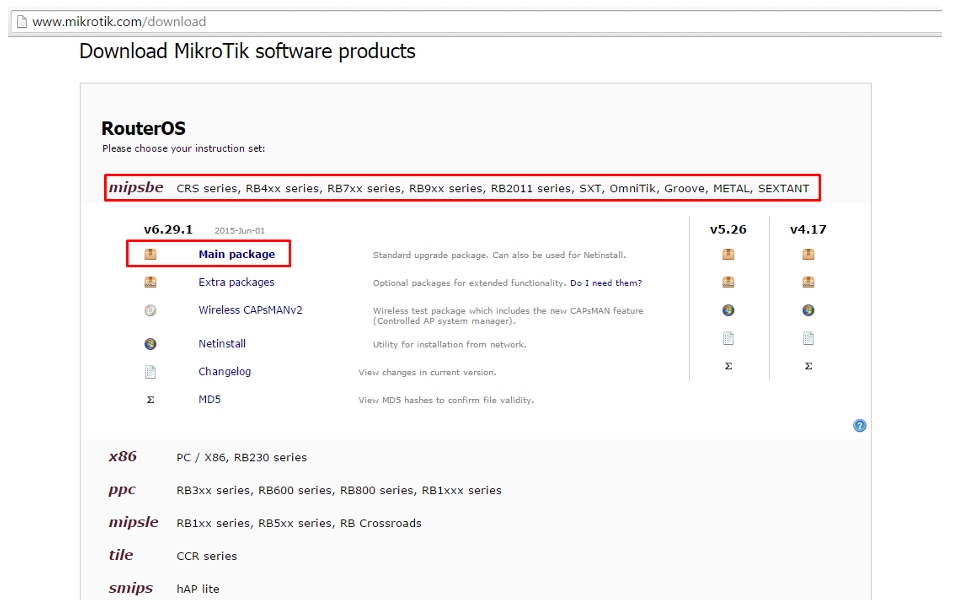Click the Changelog document icon for v6.29.1
Viewport: 954px width, 612px height.
(x=150, y=372)
